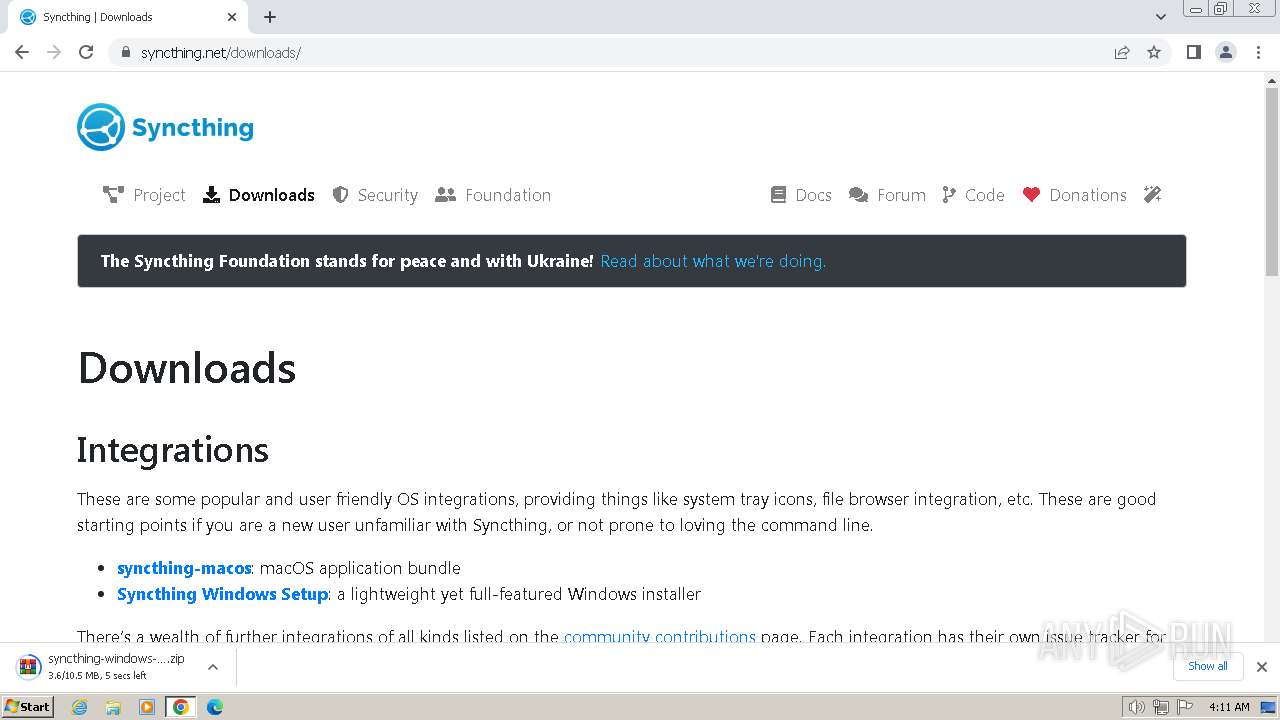Open Microsoft Edge from taskbar
The height and width of the screenshot is (720, 1280).
click(215, 707)
